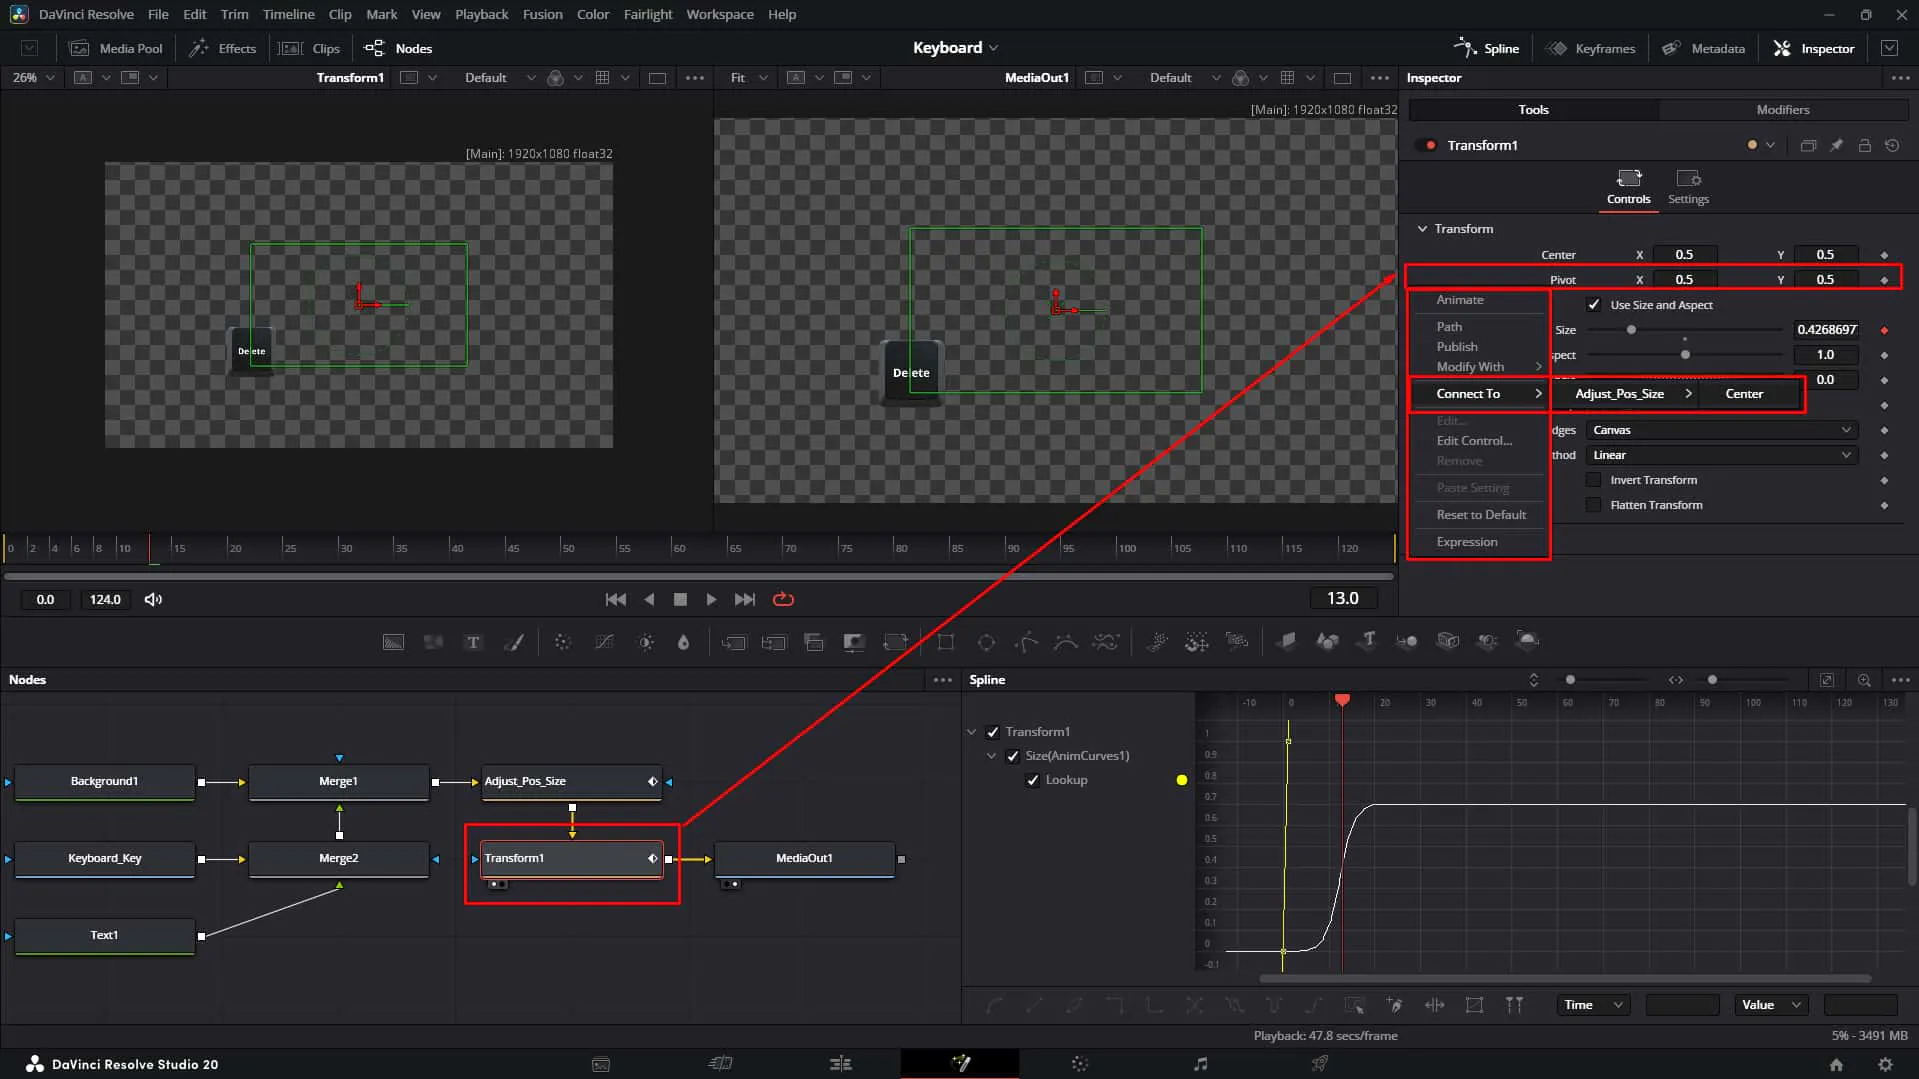
Task: Open the Fairlight page music note icon
Action: click(1200, 1064)
